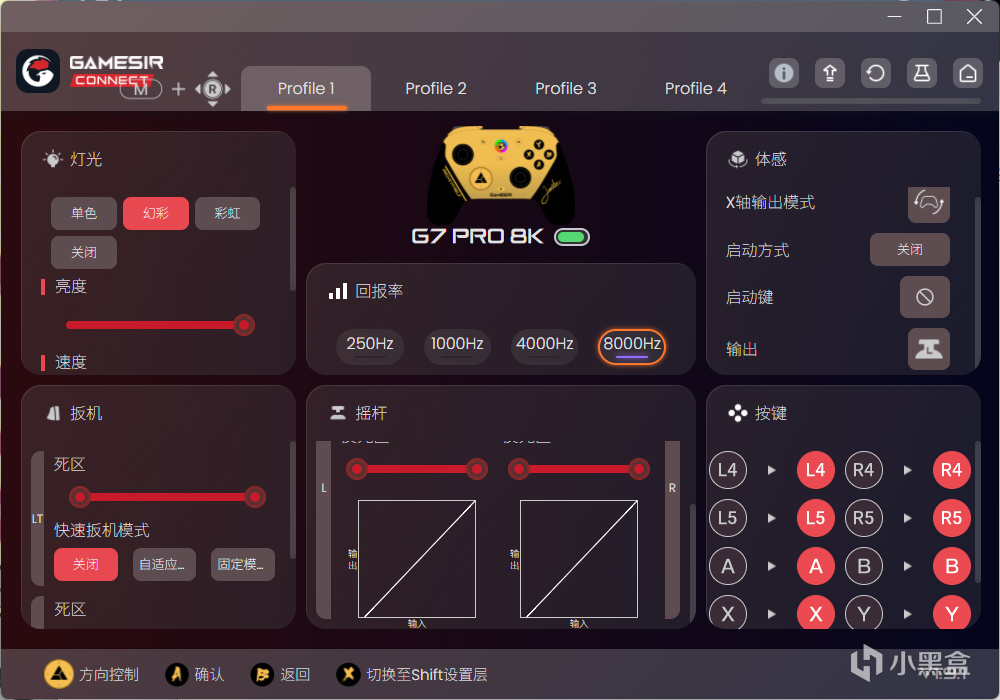Set quick trigger mode to 关闭
Screen dimensions: 1000x700
point(85,564)
